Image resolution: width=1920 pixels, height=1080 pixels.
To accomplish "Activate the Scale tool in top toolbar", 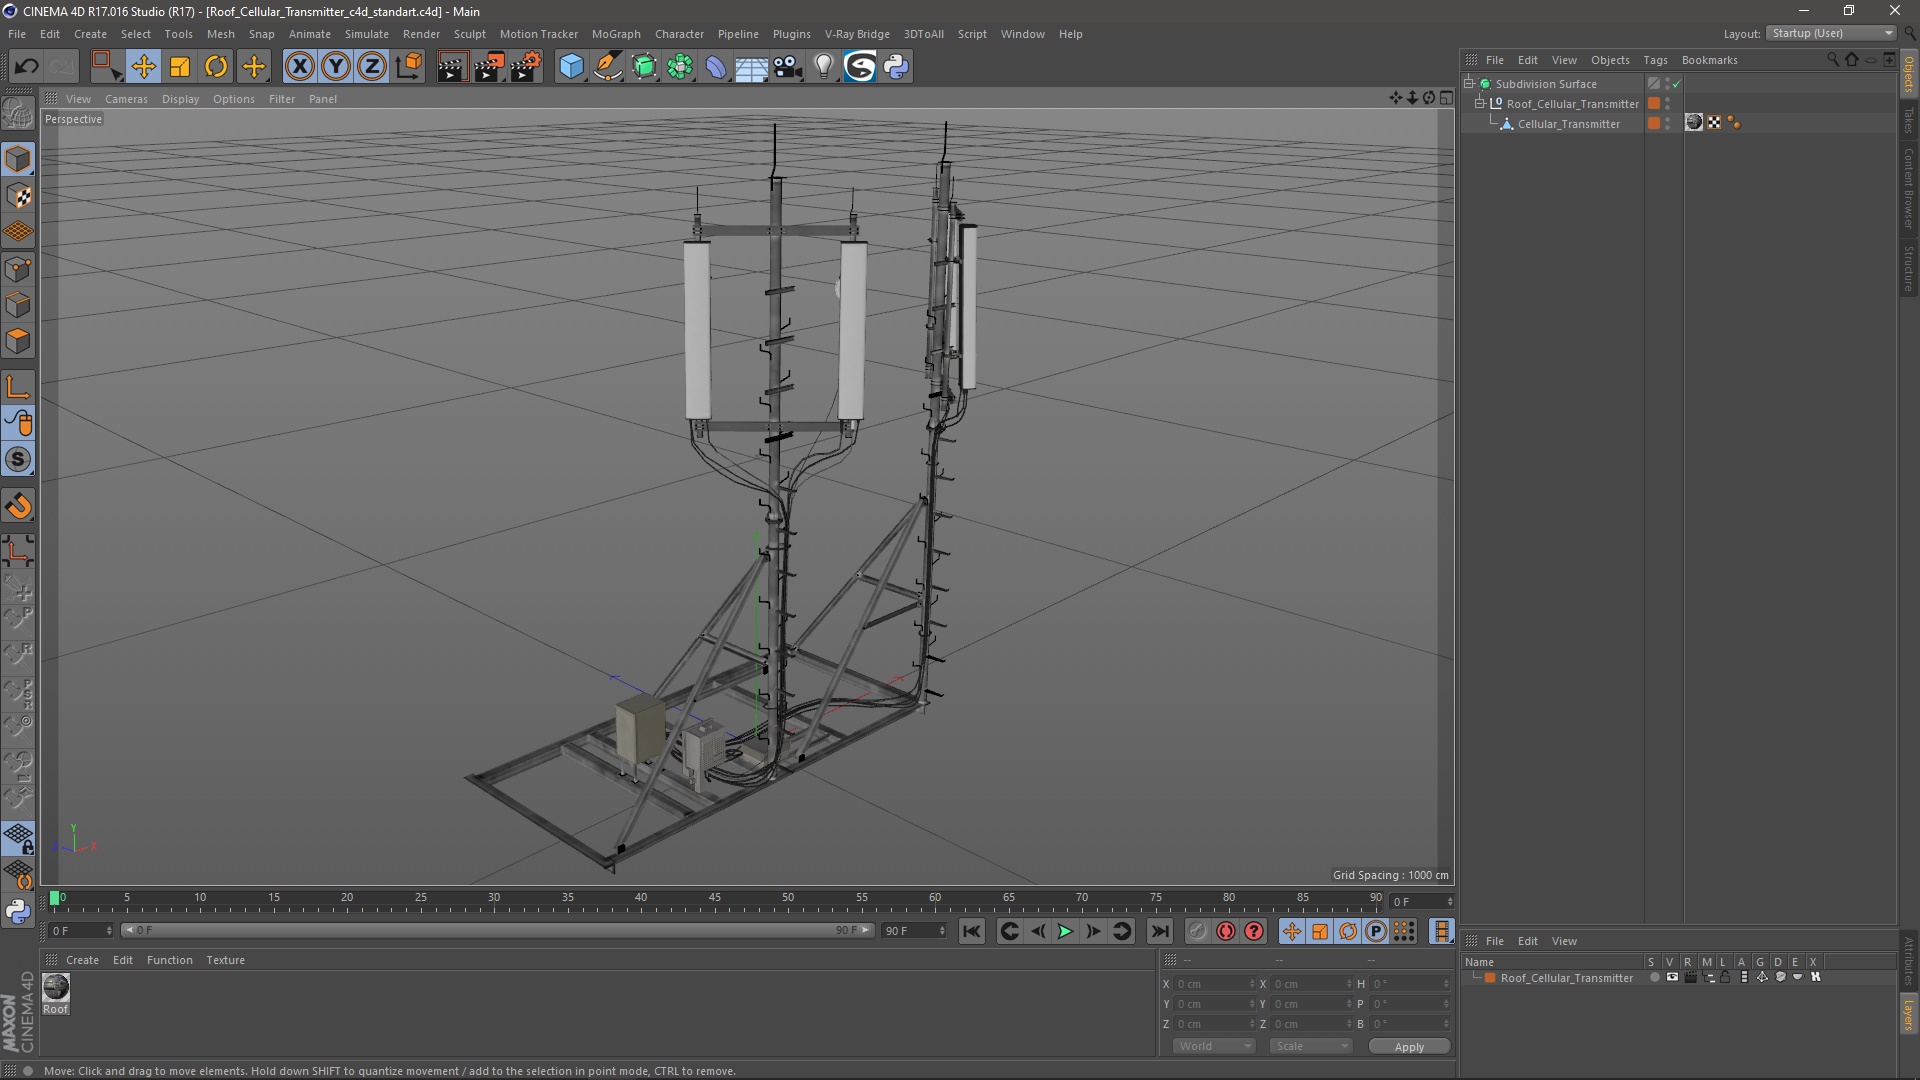I will [180, 67].
